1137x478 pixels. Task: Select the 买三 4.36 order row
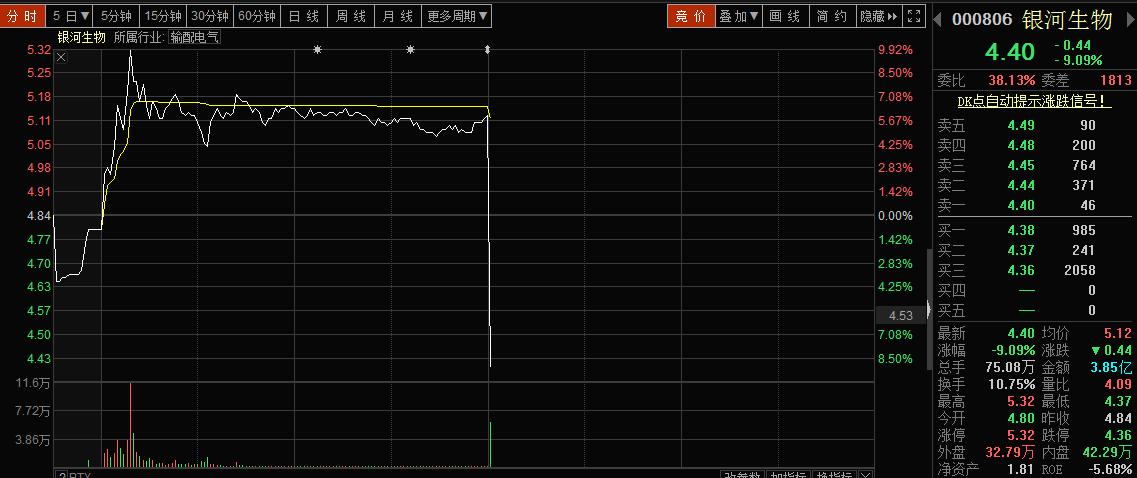click(x=1033, y=271)
